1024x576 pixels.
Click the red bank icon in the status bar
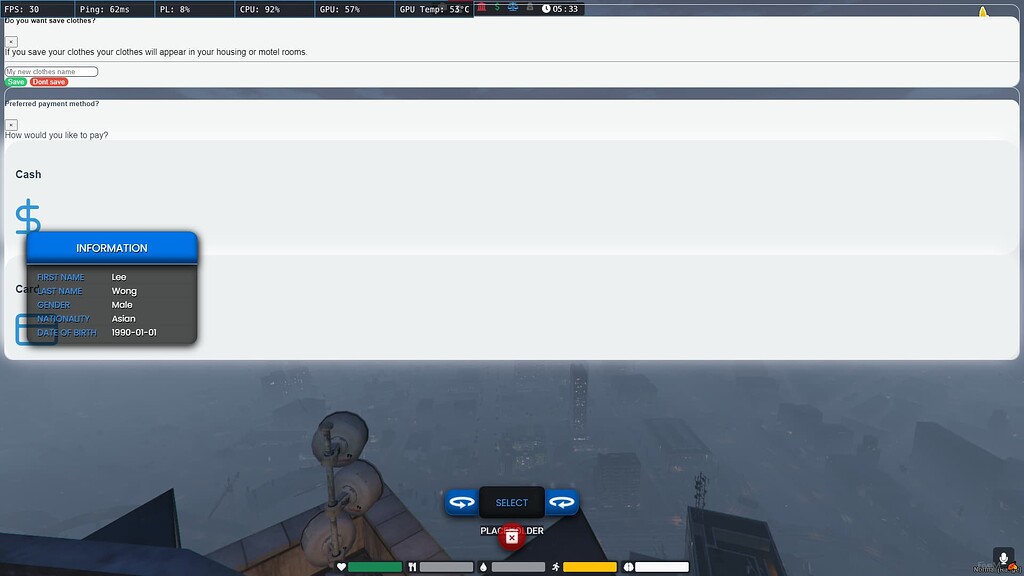tap(482, 7)
